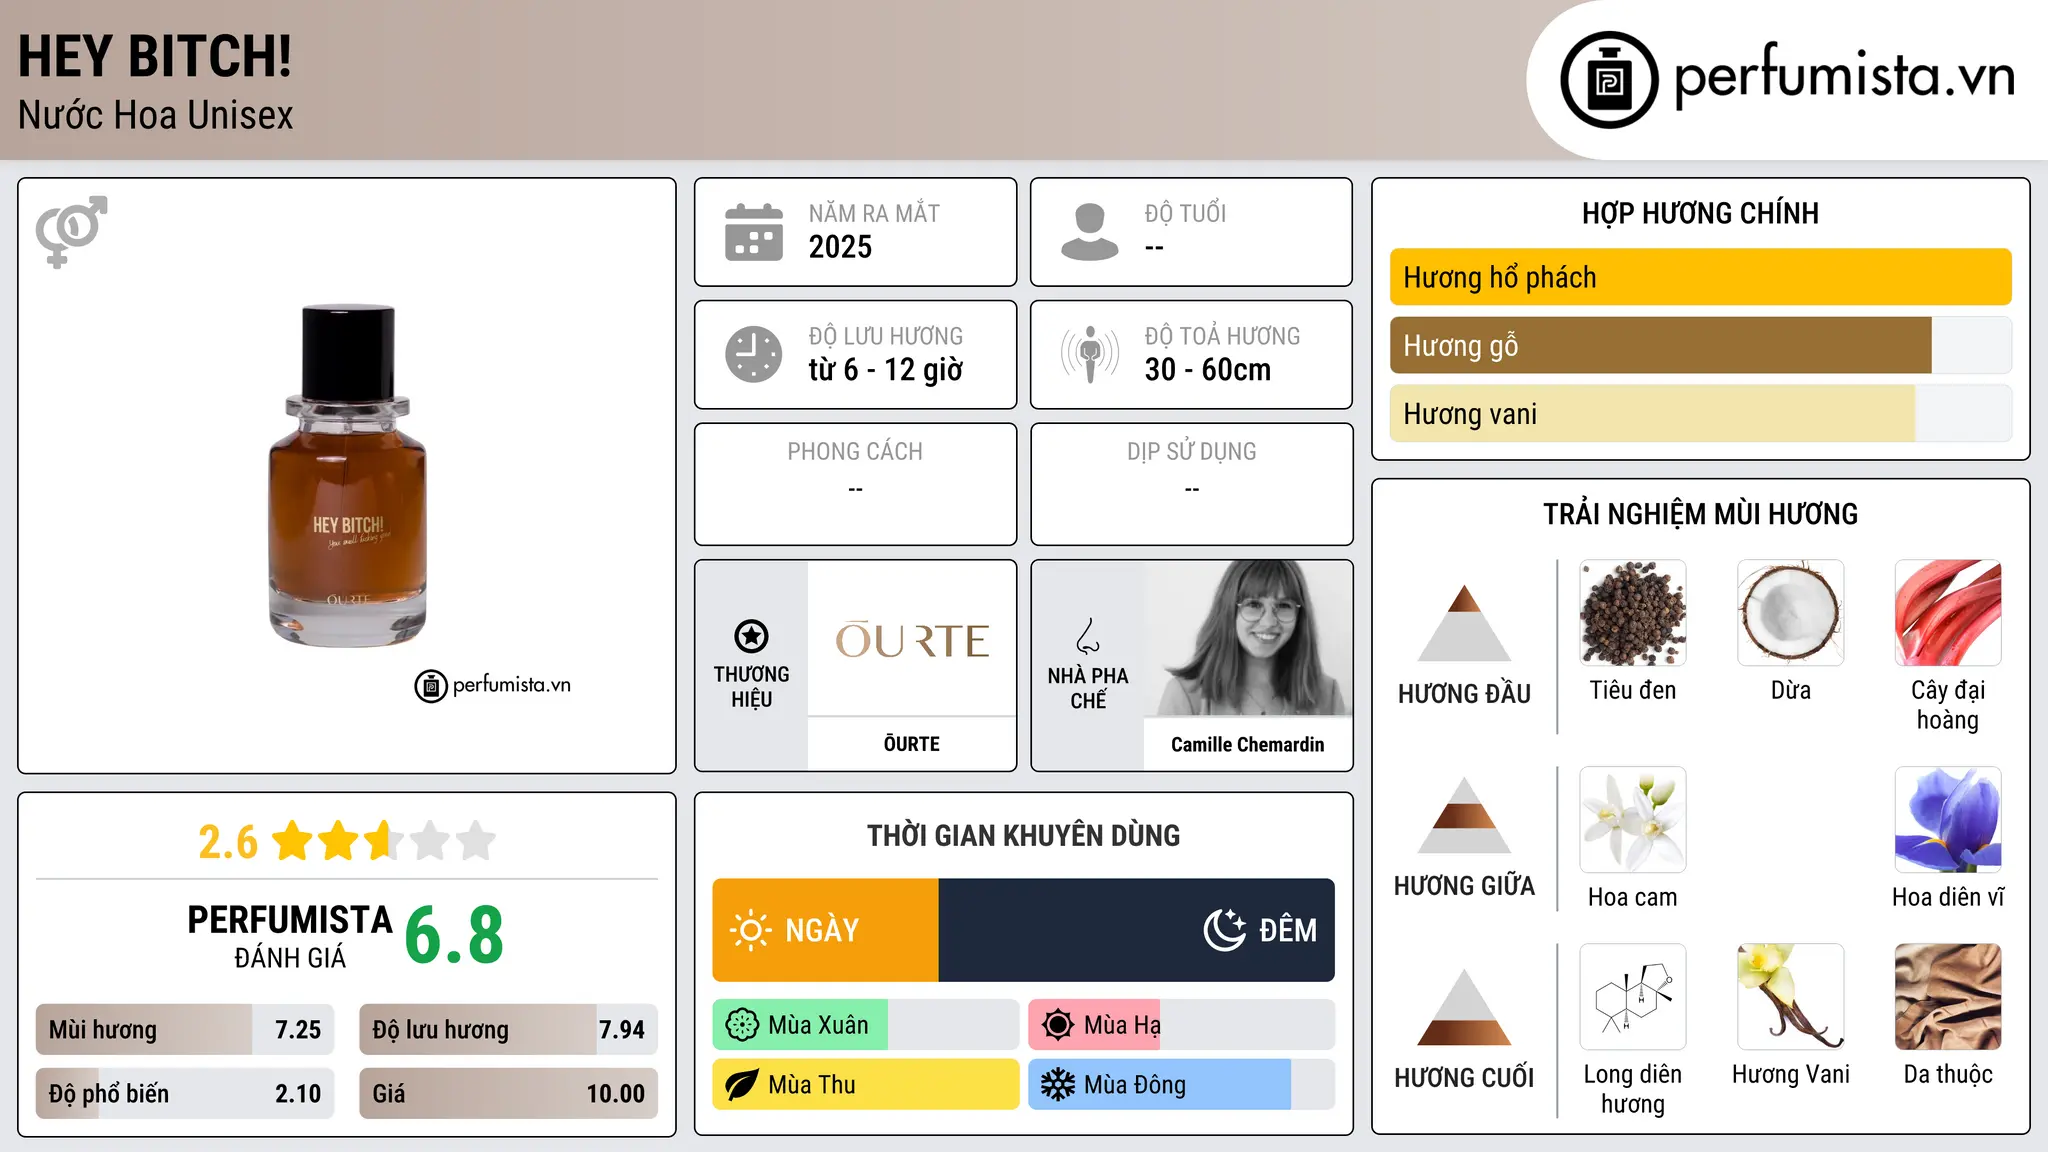Viewport: 2048px width, 1152px height.
Task: Click the Mùa Đông snowflake icon
Action: pyautogui.click(x=1058, y=1085)
